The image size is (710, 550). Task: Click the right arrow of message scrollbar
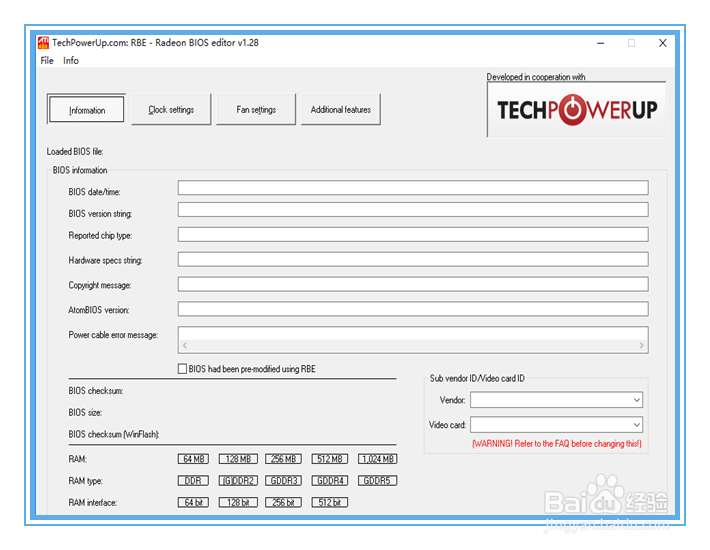point(641,345)
